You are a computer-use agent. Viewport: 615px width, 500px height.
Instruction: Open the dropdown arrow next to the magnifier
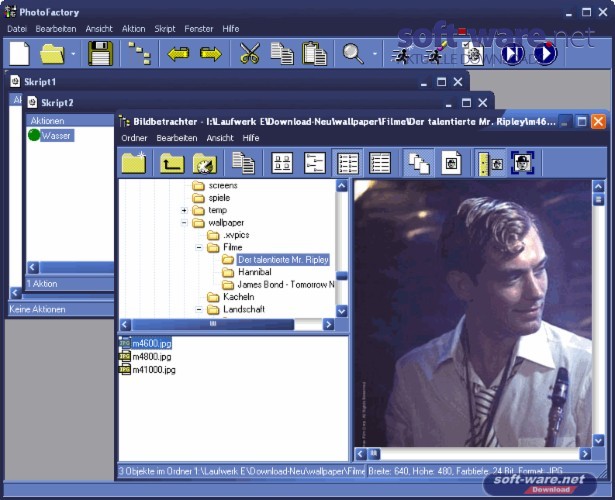(375, 53)
